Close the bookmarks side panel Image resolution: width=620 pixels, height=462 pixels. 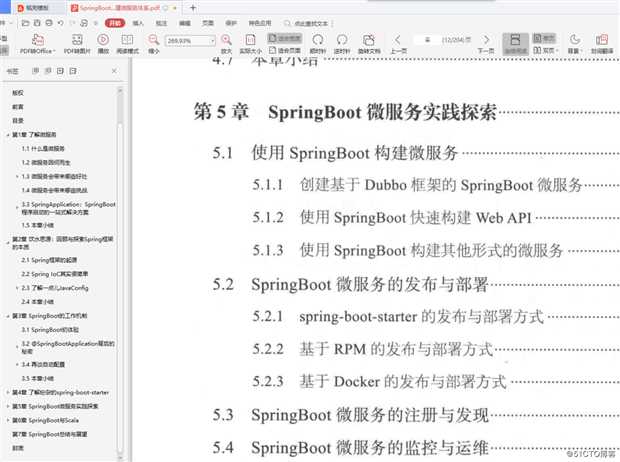click(x=114, y=71)
